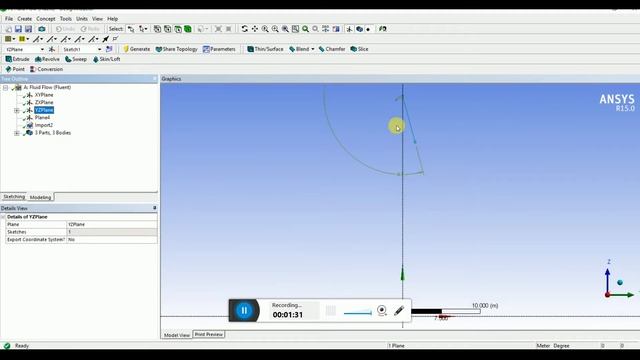
Task: Click the Thin/Surface tool
Action: [265, 49]
